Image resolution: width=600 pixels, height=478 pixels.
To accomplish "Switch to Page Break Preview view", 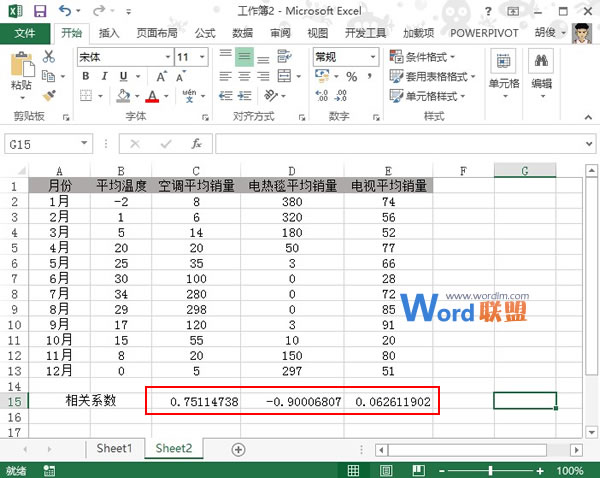I will 419,470.
